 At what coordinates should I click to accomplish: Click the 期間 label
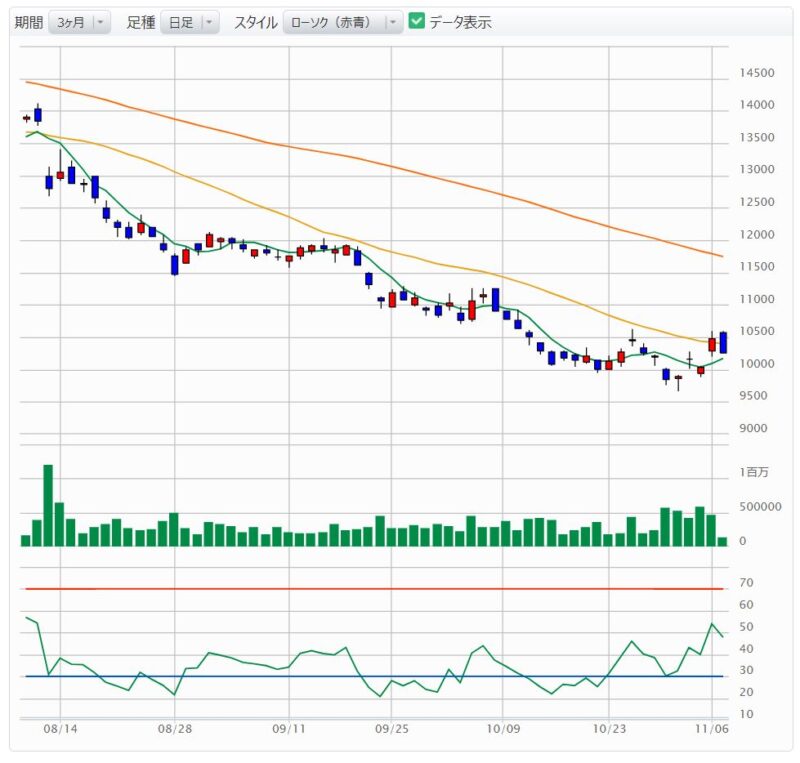click(x=29, y=22)
